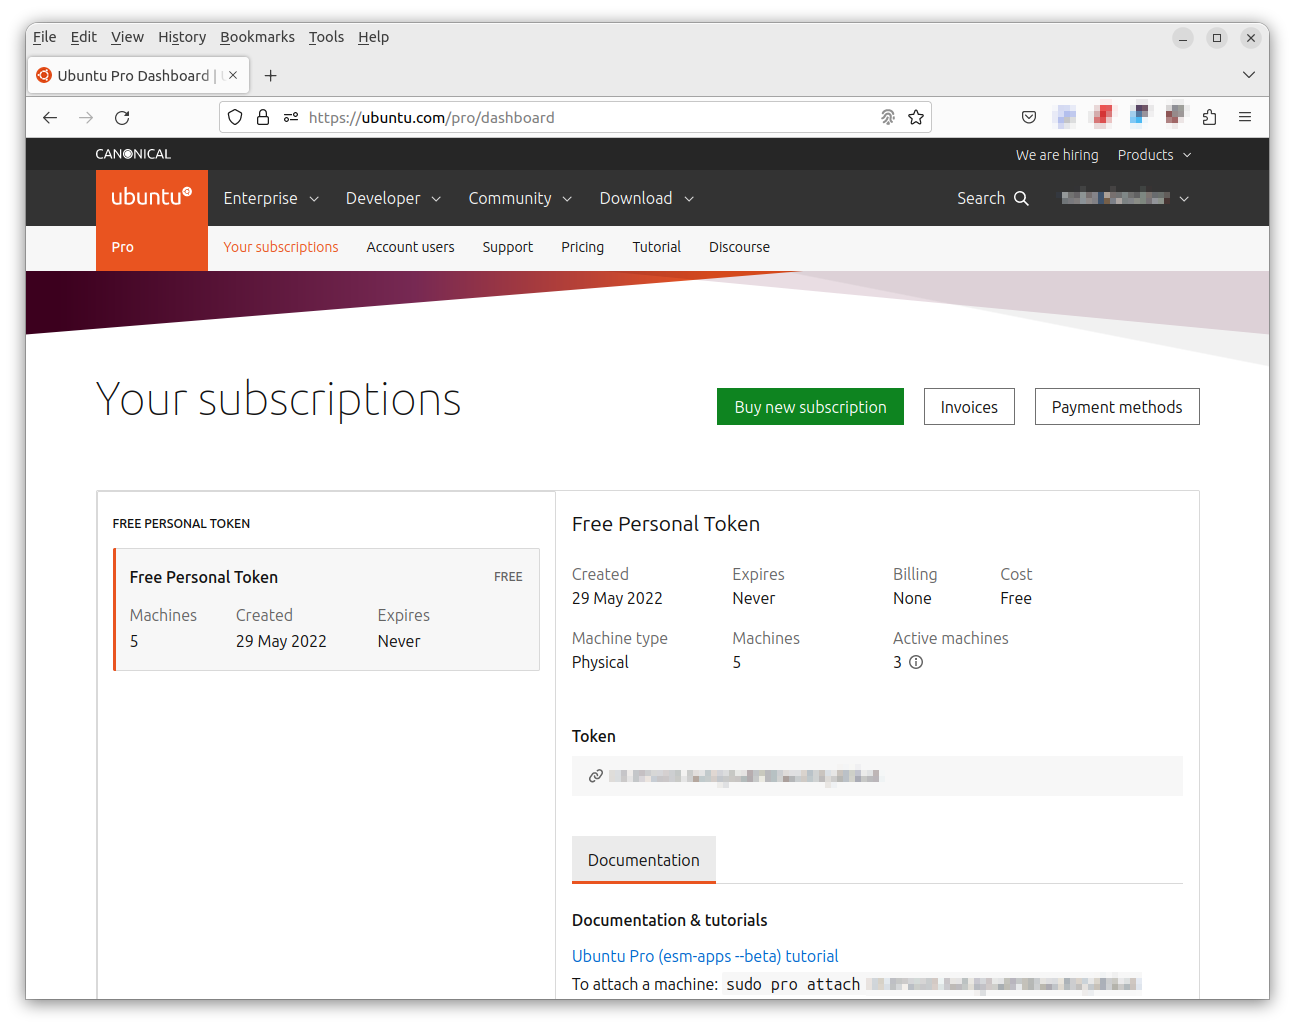Open the Bookmarks menu
This screenshot has width=1295, height=1028.
257,37
